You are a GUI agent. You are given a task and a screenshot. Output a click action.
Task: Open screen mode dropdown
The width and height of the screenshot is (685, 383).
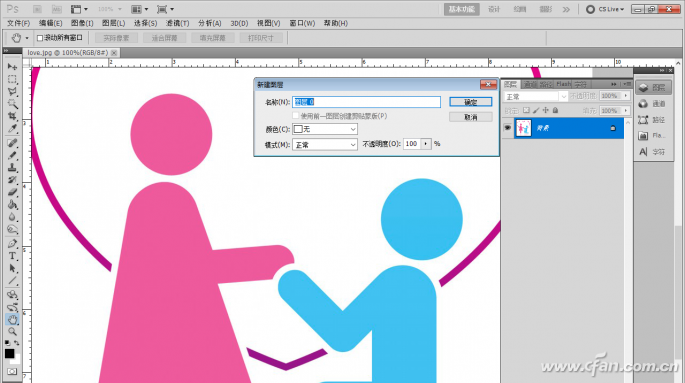tap(166, 9)
